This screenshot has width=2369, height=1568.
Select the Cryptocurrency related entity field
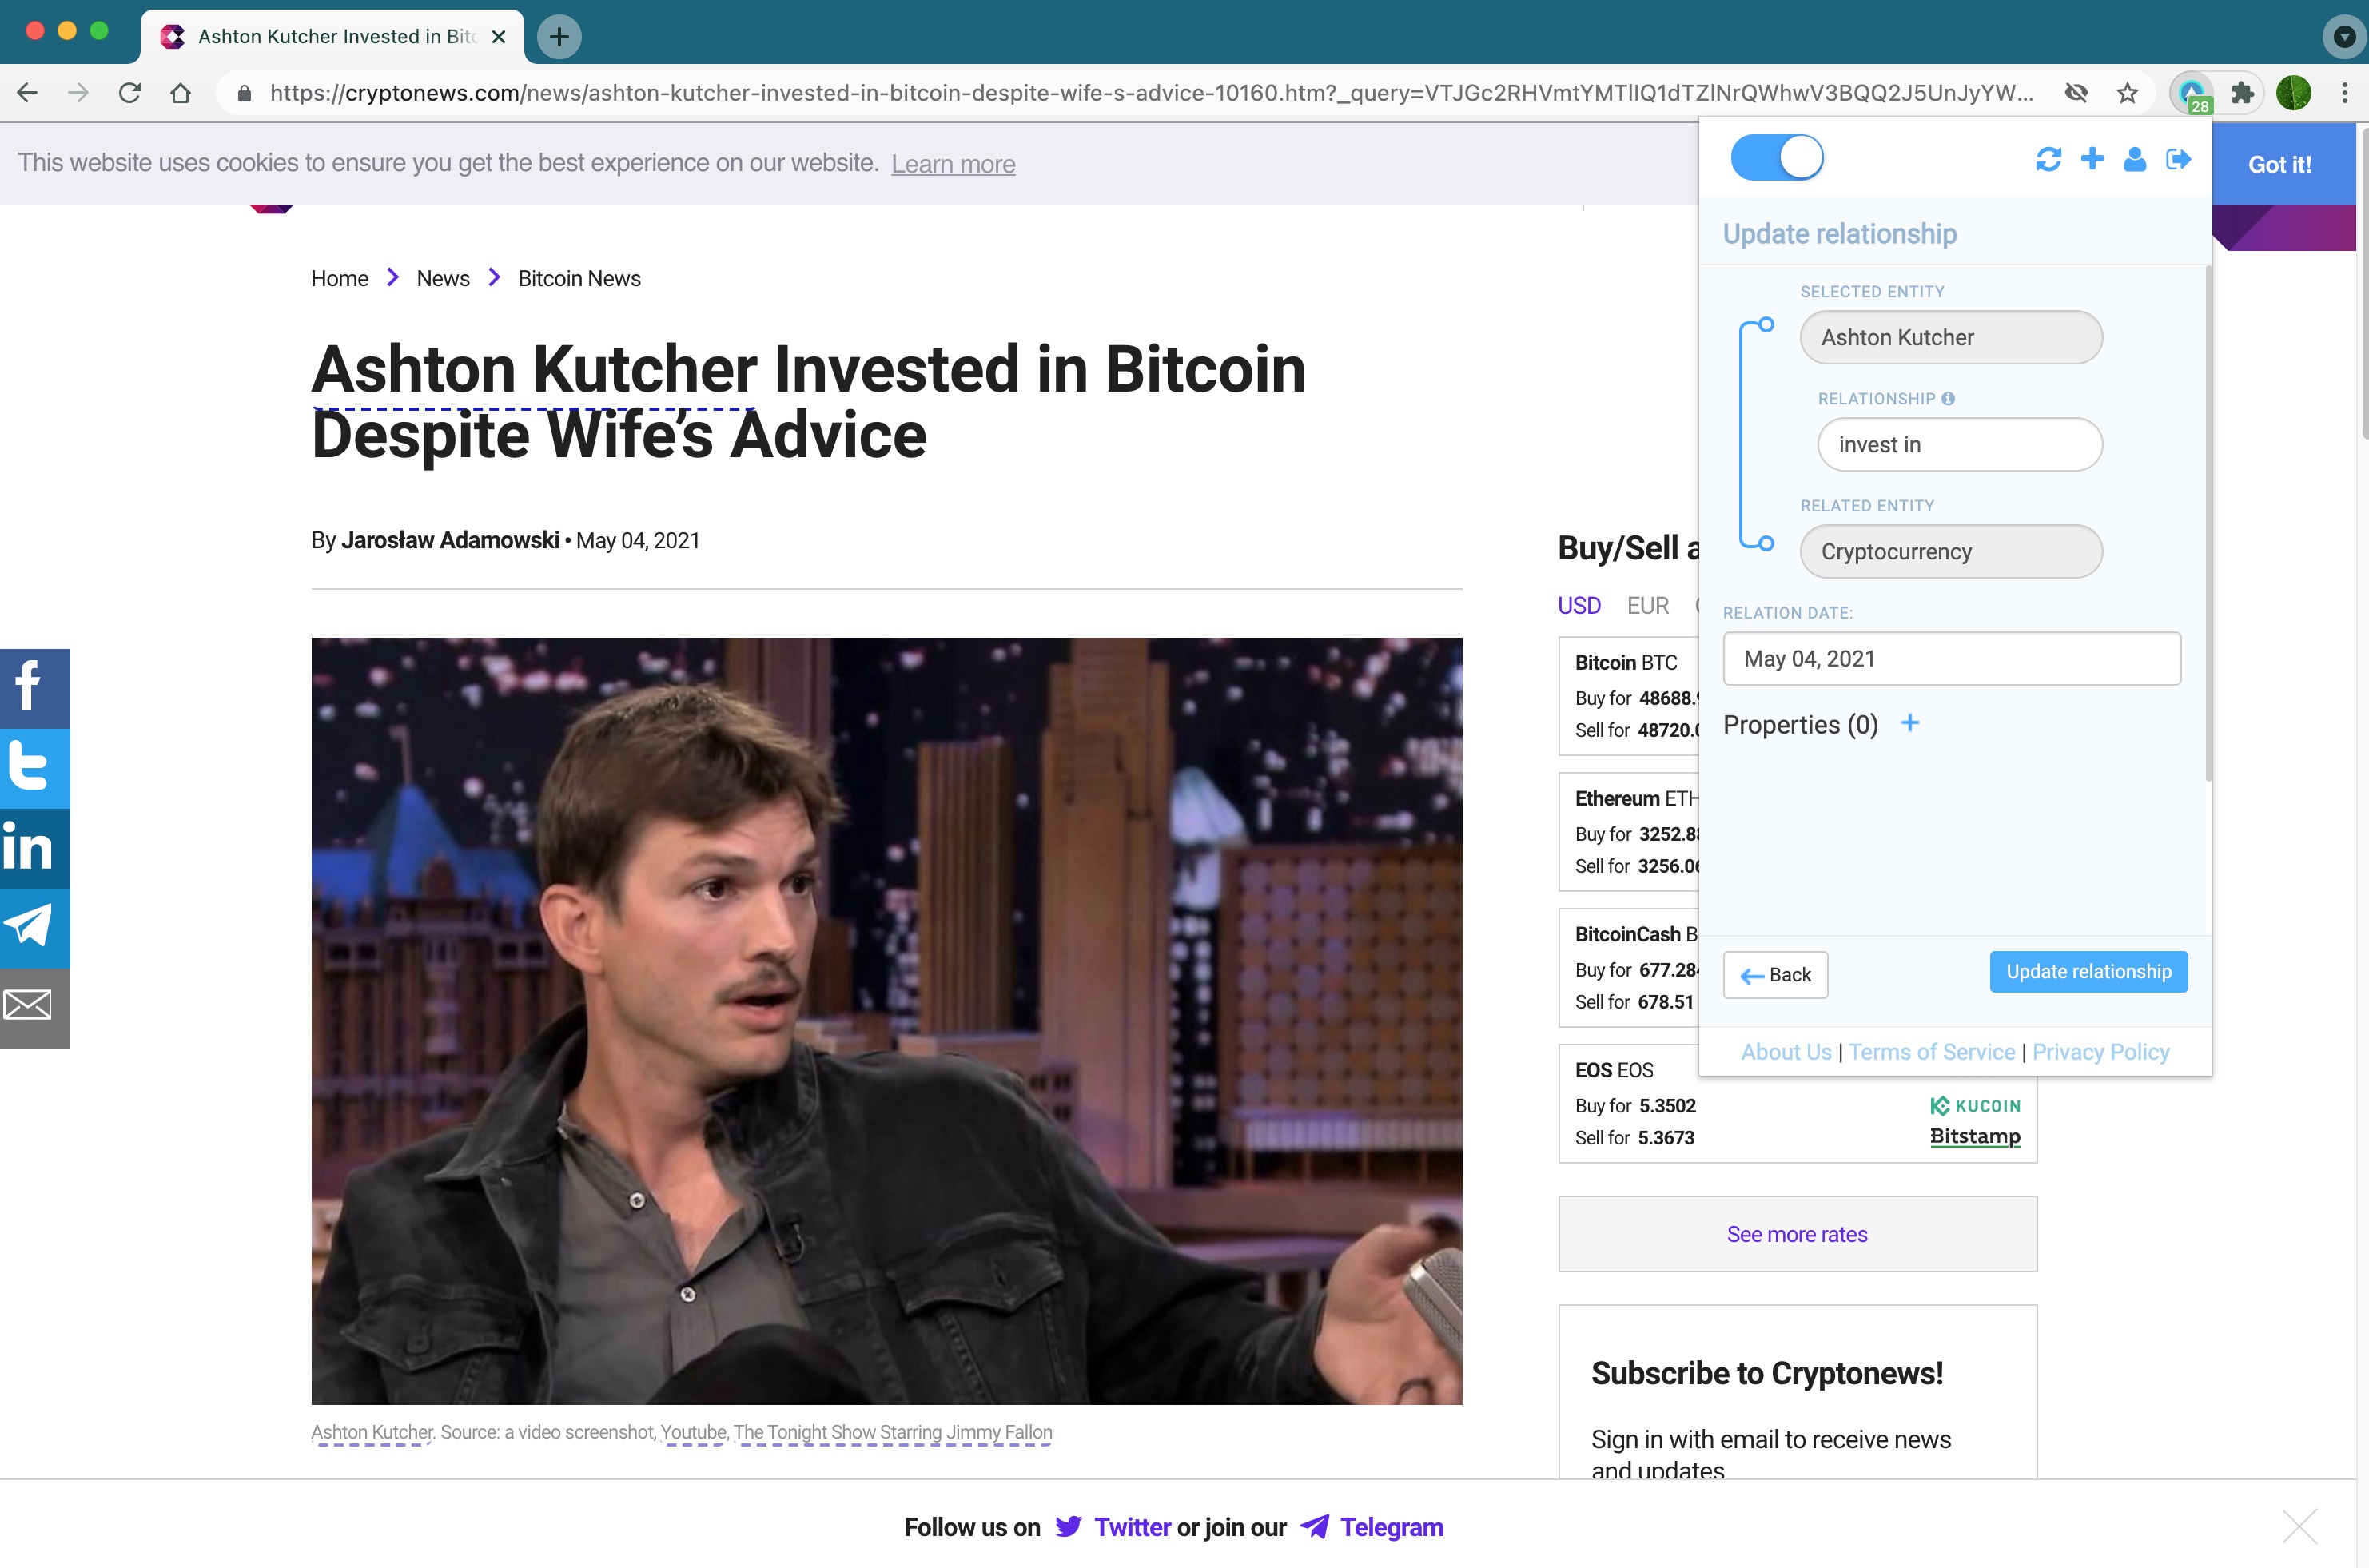click(1951, 551)
